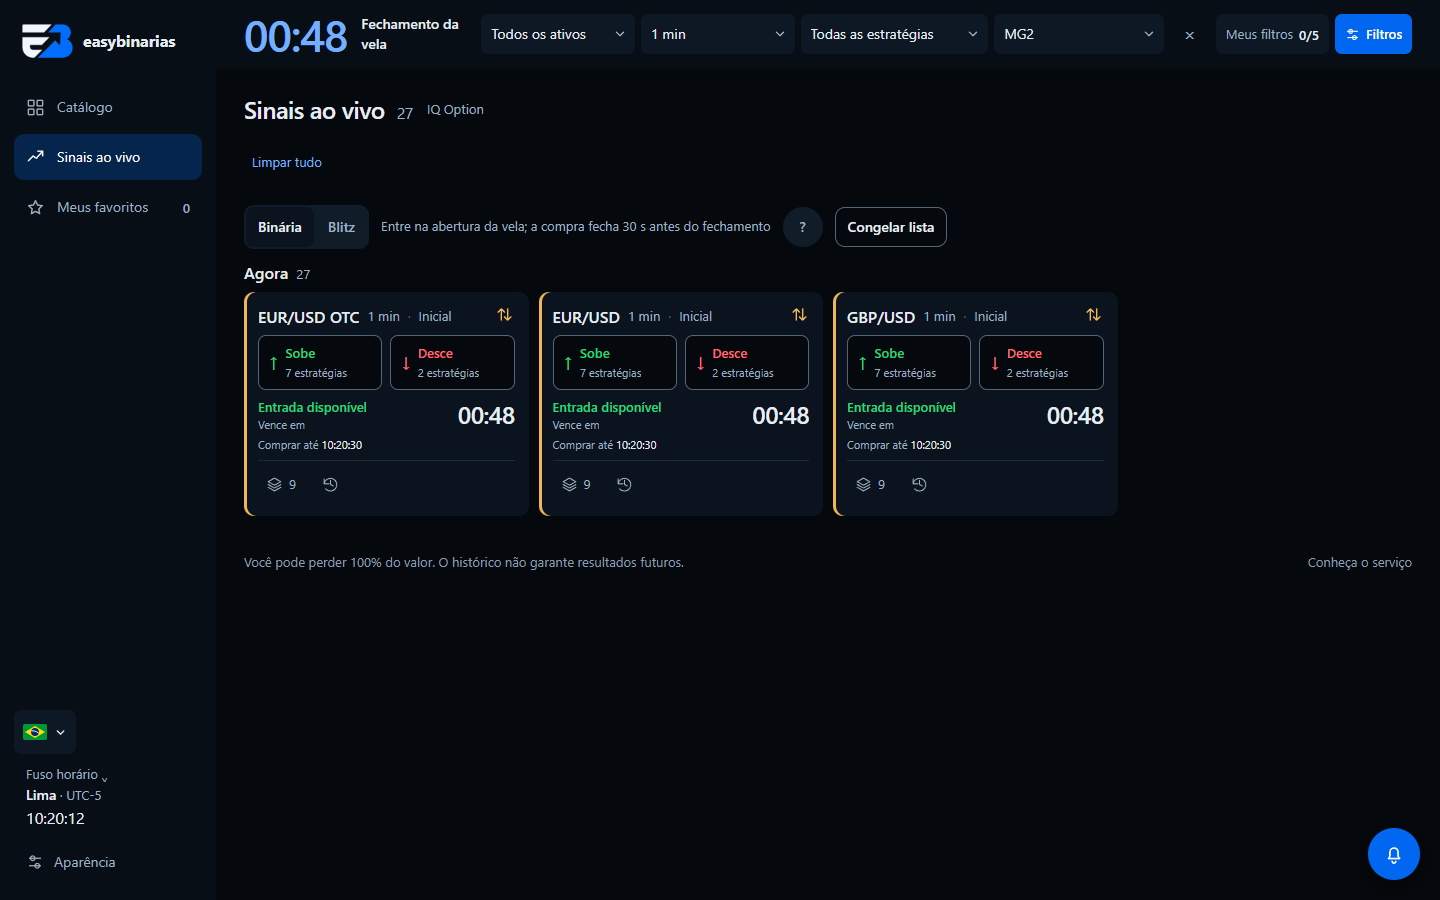Click the Limpar tudo link
This screenshot has height=900, width=1440.
pyautogui.click(x=287, y=162)
